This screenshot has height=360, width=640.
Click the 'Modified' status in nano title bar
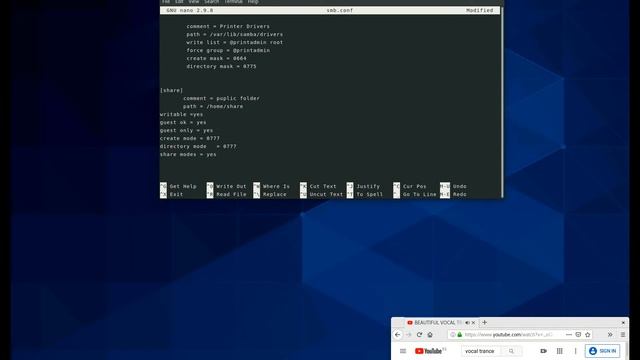pyautogui.click(x=480, y=10)
